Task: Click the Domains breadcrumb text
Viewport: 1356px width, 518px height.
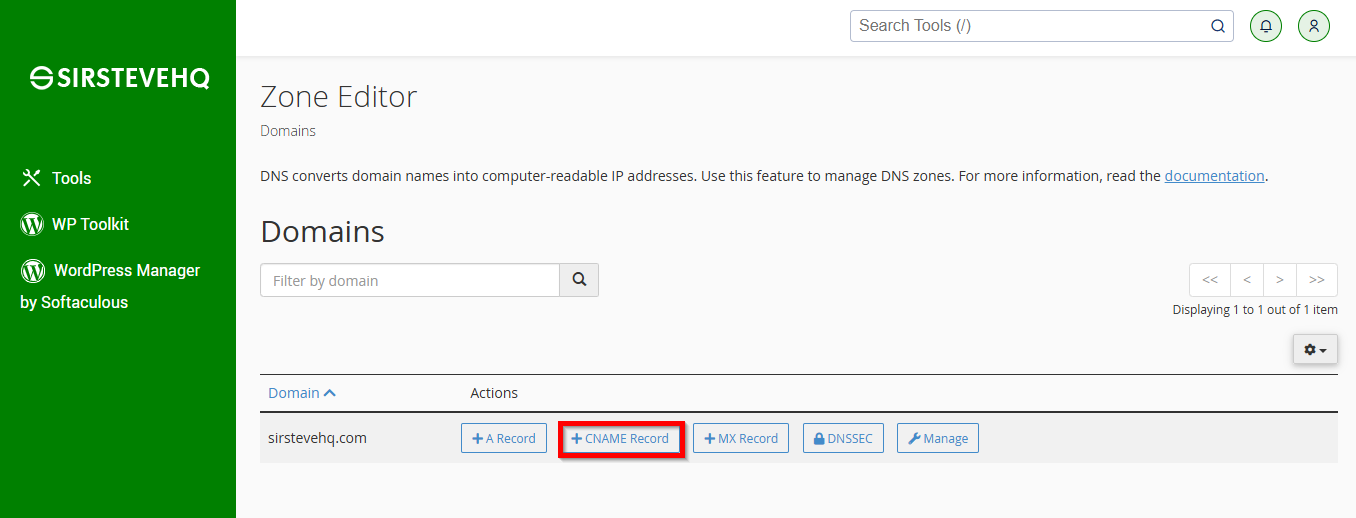Action: point(288,131)
